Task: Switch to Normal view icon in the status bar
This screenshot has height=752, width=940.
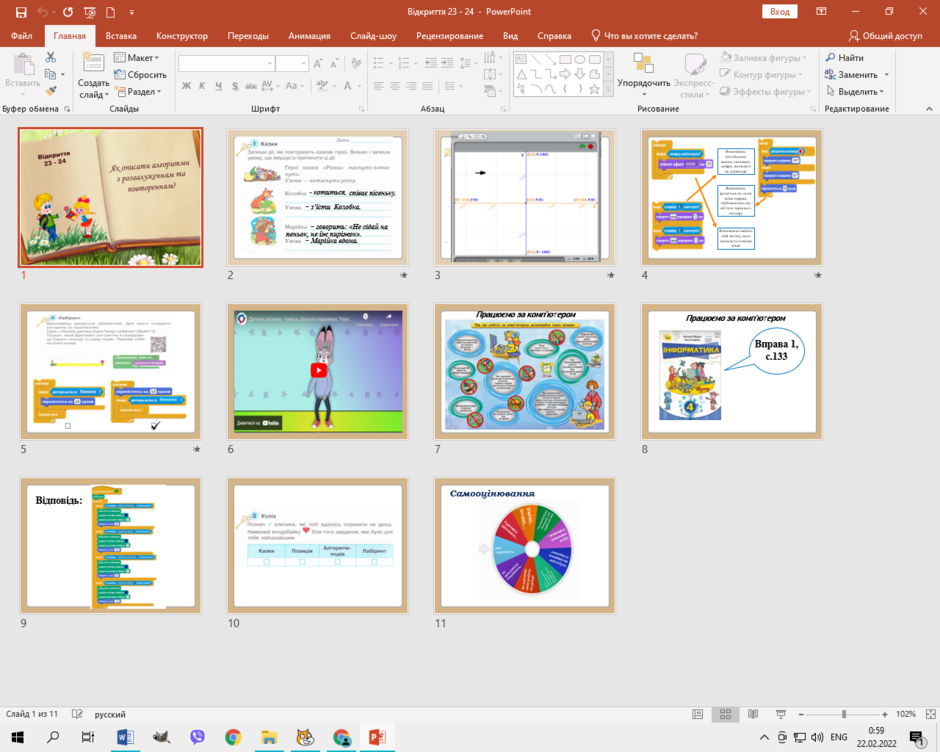Action: click(x=698, y=714)
